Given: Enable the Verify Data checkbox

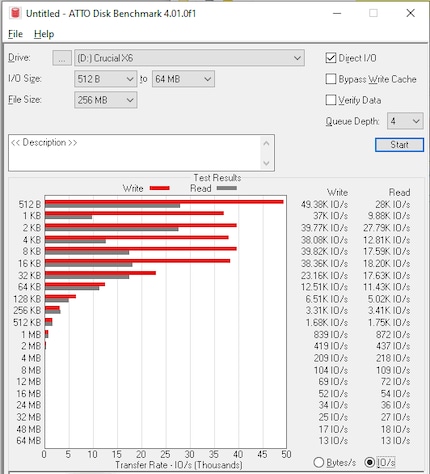Looking at the screenshot, I should [331, 100].
